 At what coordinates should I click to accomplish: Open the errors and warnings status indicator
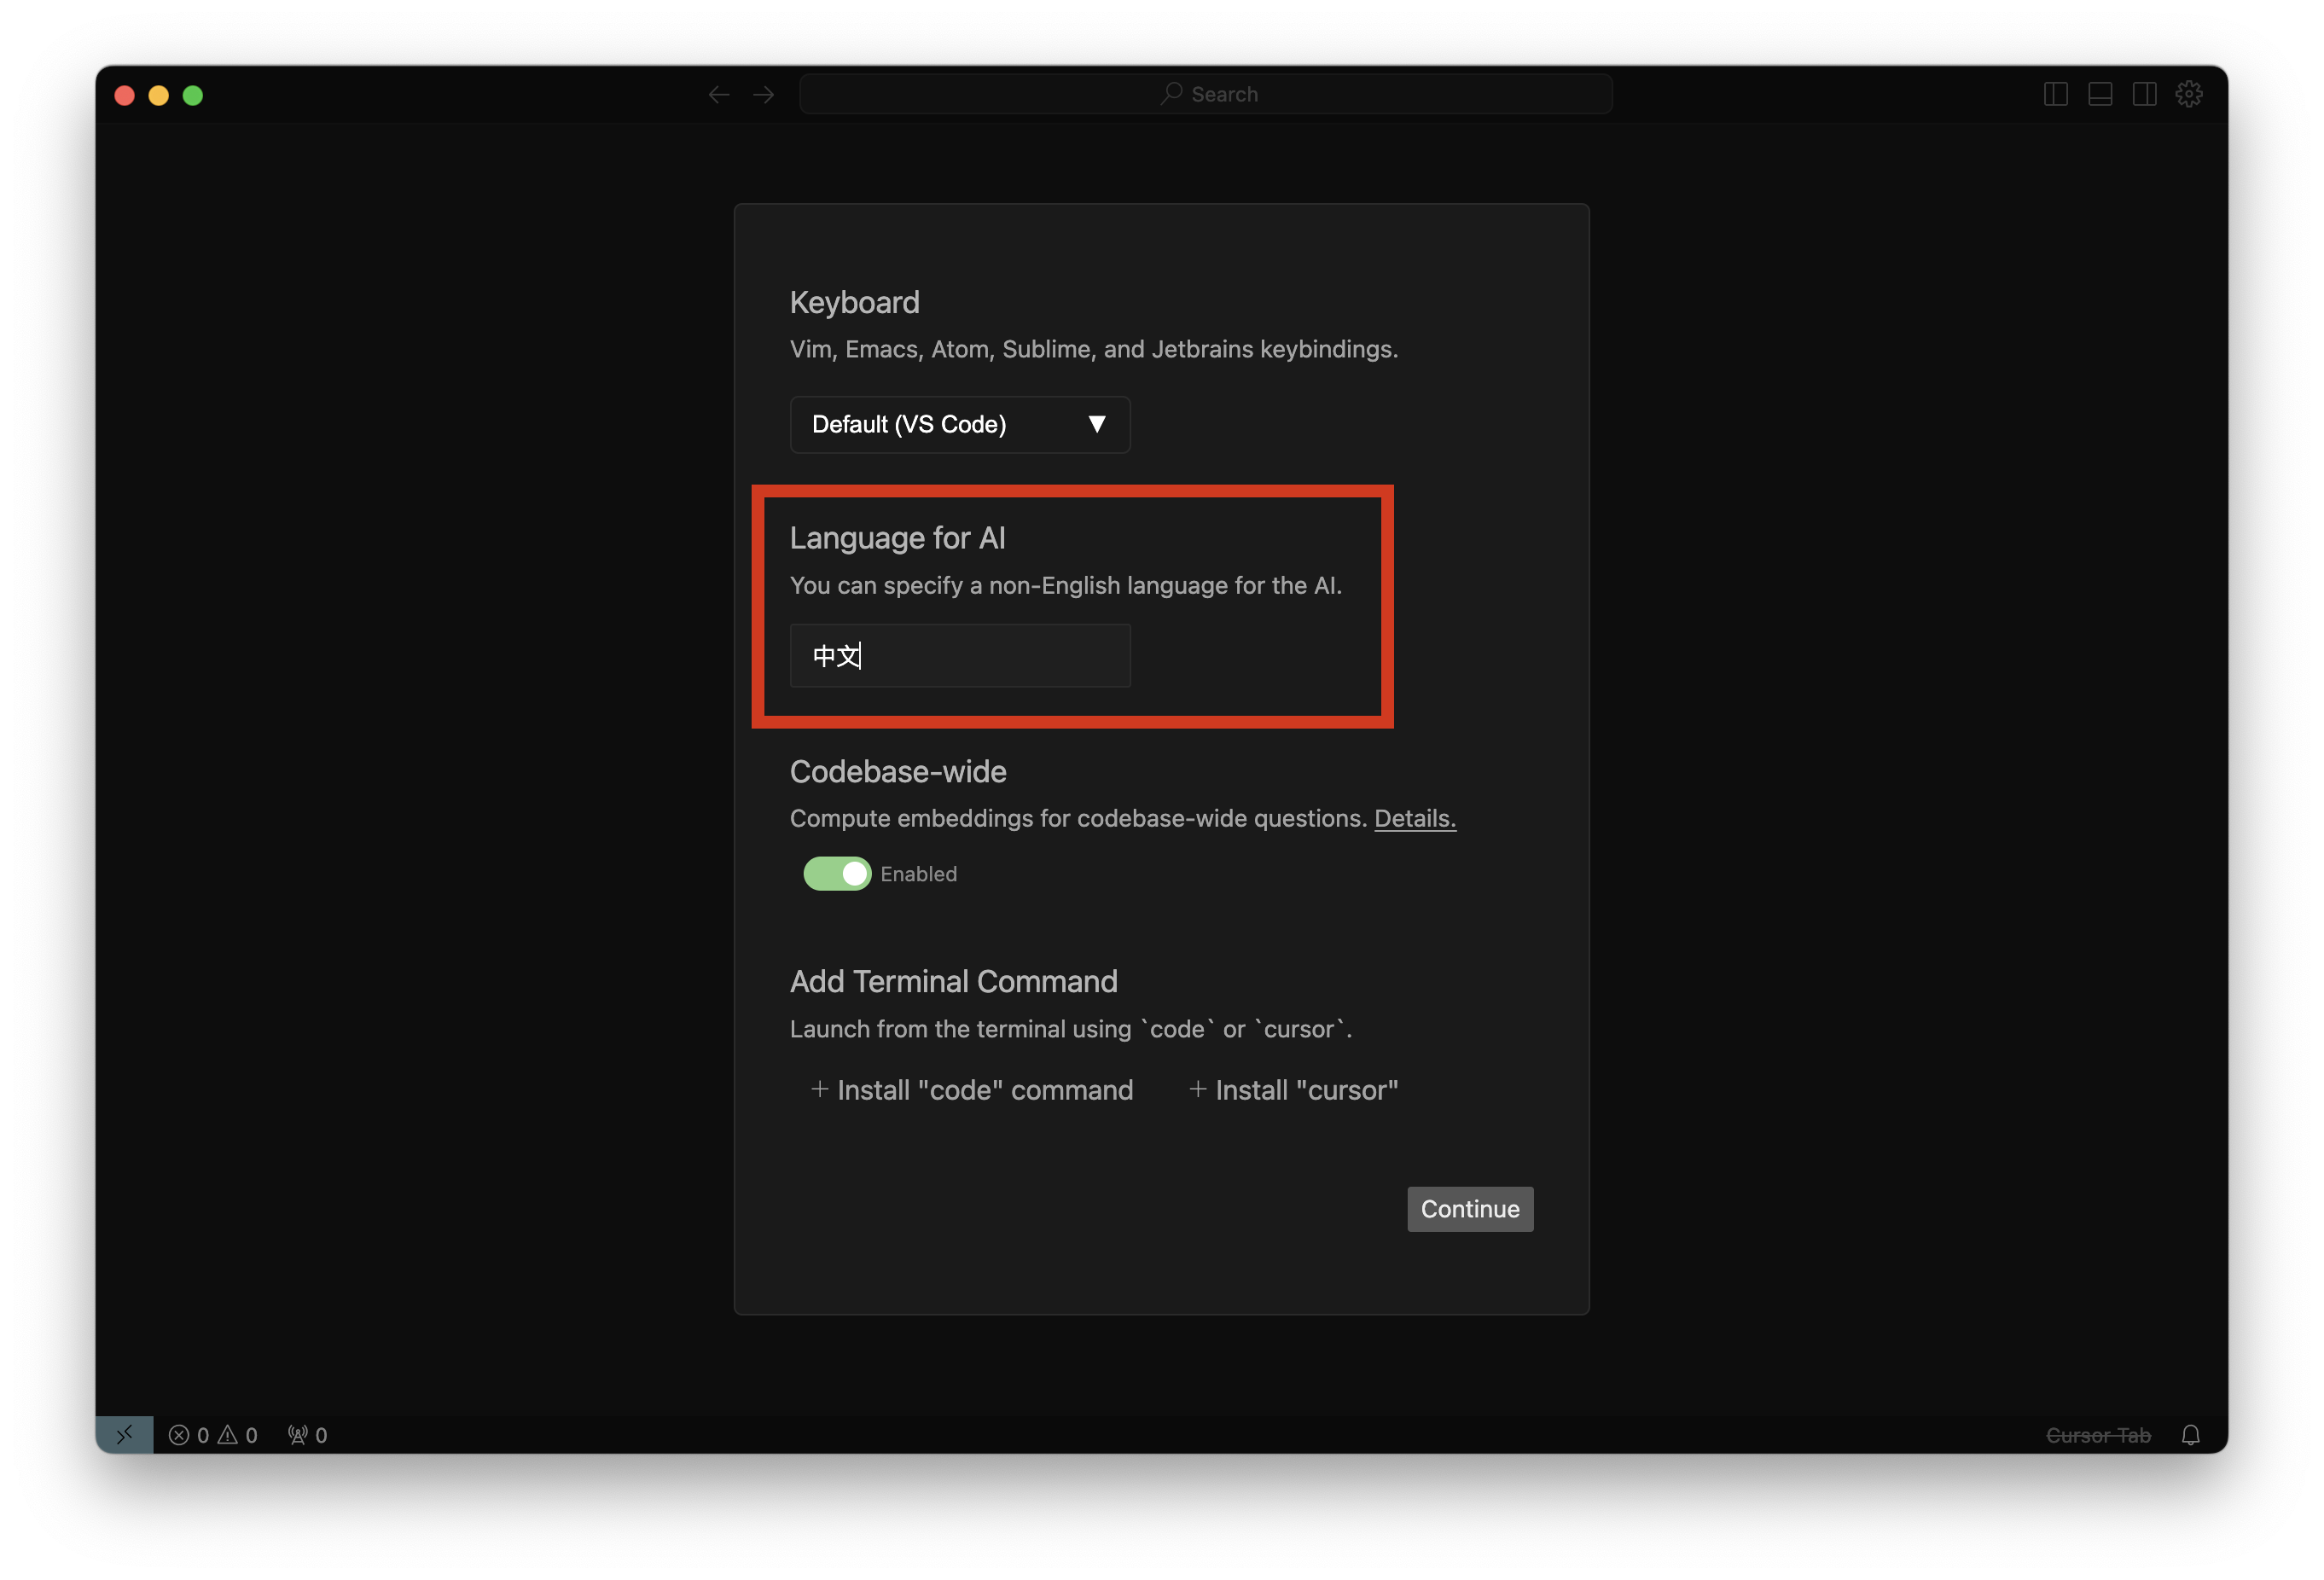coord(213,1435)
